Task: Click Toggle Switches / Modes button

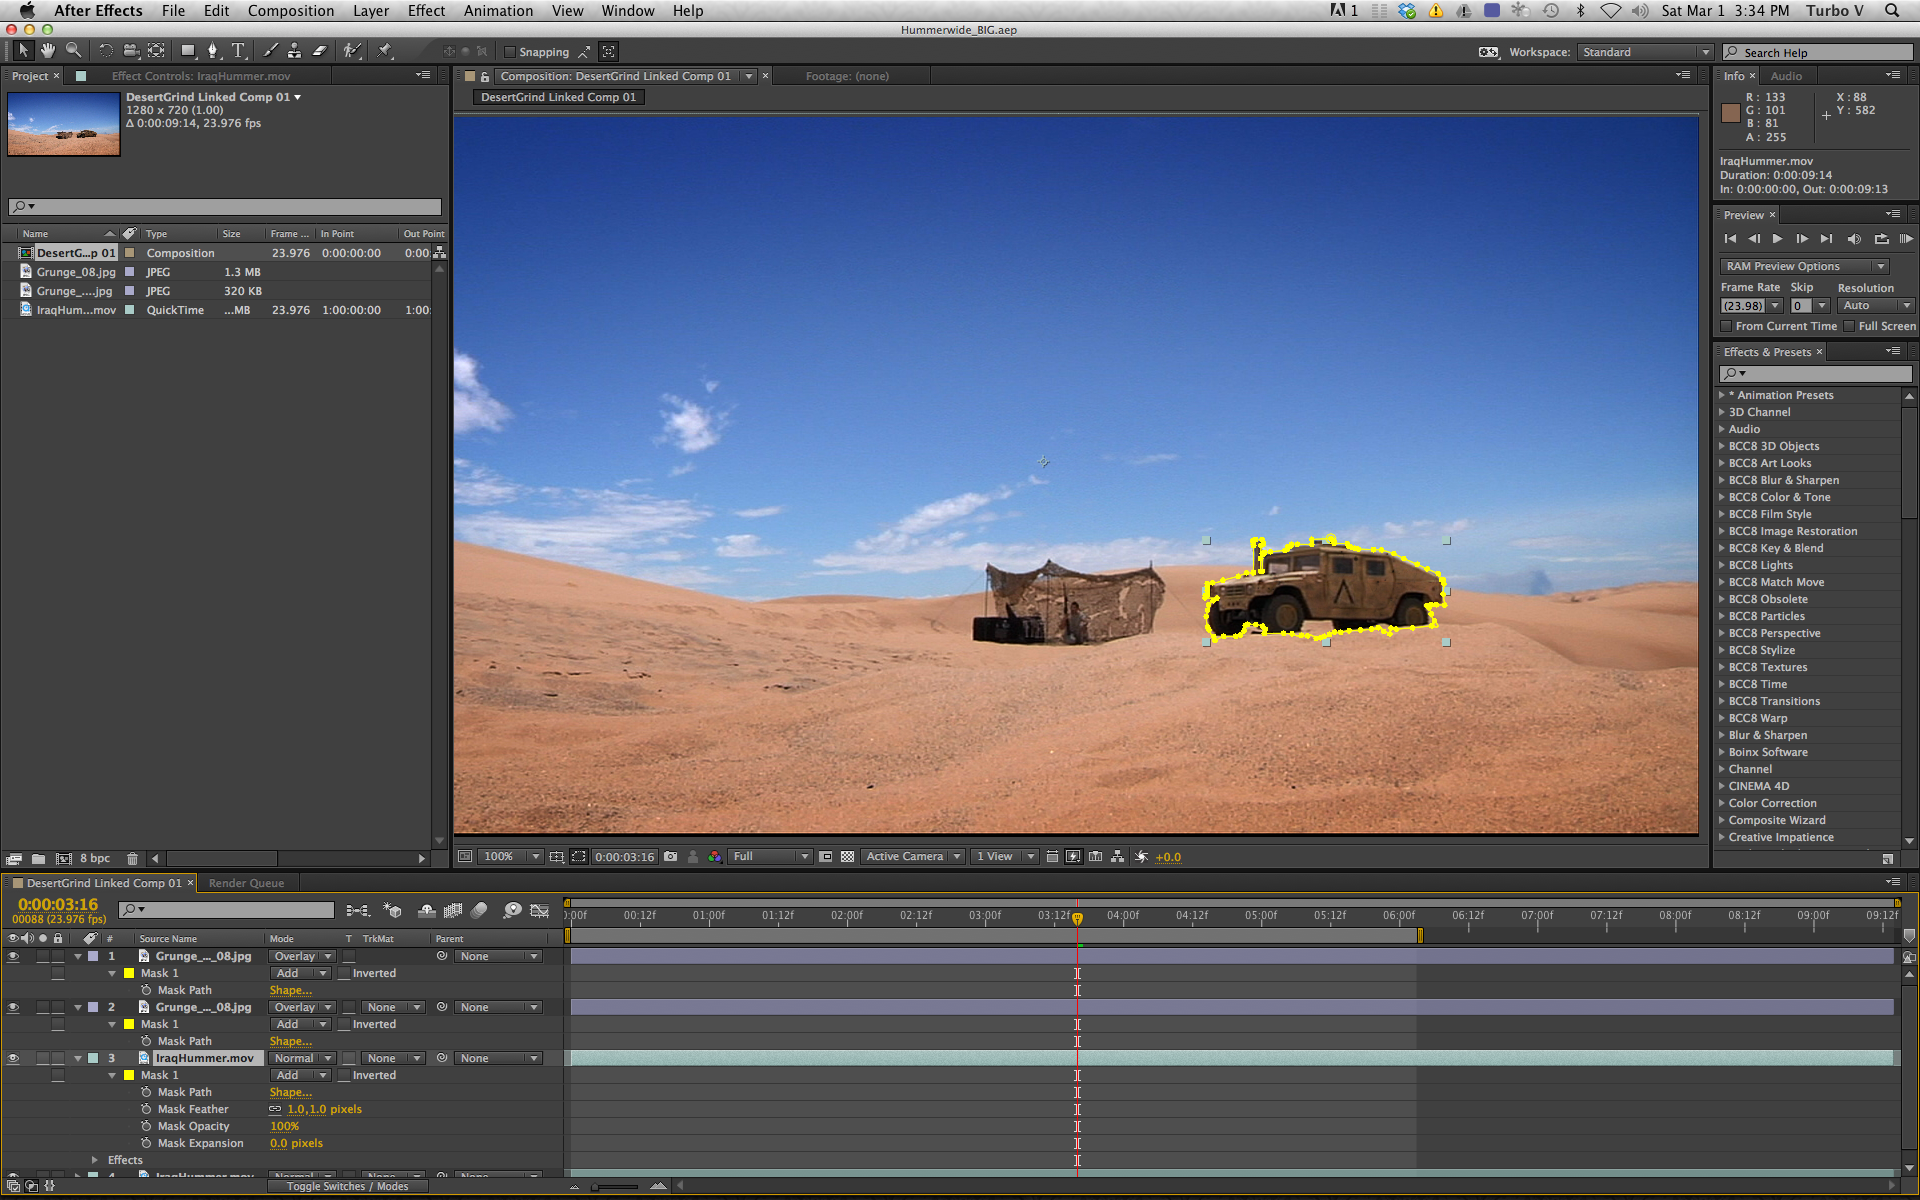Action: [347, 1187]
